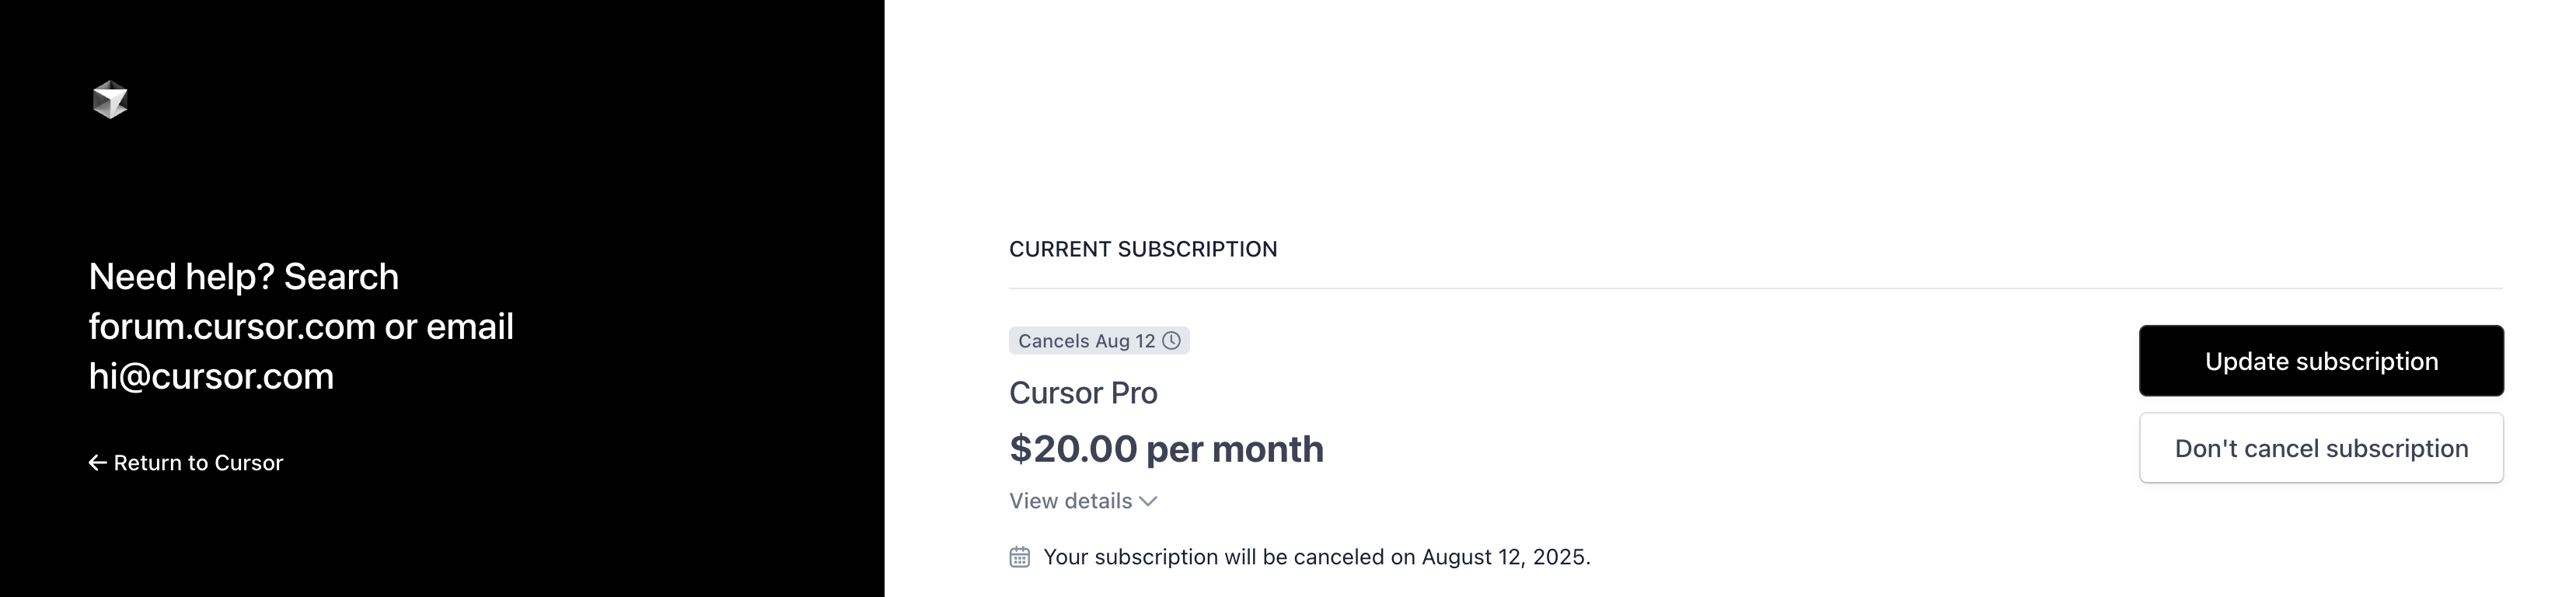This screenshot has height=597, width=2576.
Task: Follow the Return to Cursor link
Action: point(186,463)
